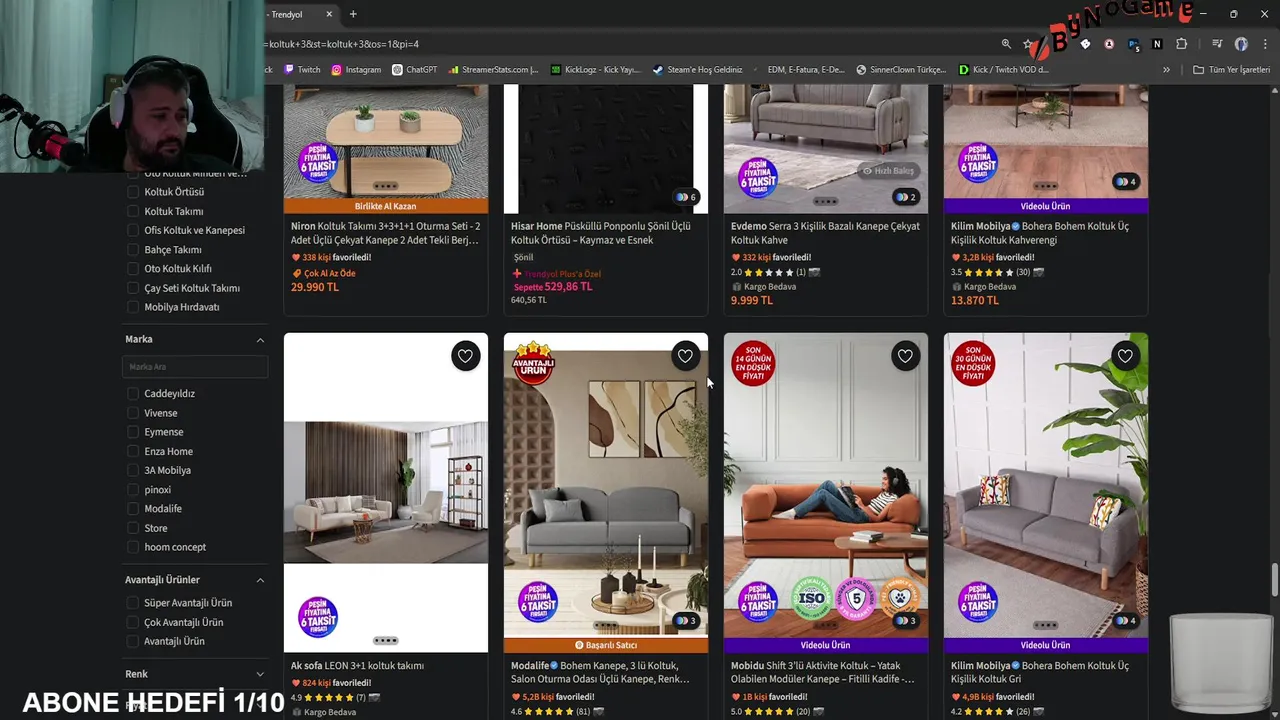
Task: Open ChatGPT bookmark
Action: coord(414,70)
